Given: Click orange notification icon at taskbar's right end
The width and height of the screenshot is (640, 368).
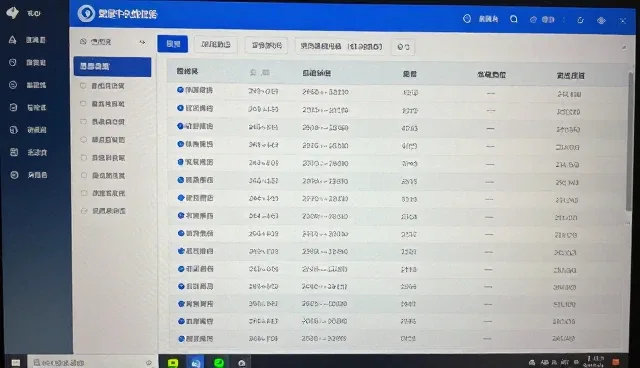Looking at the screenshot, I should click(616, 362).
